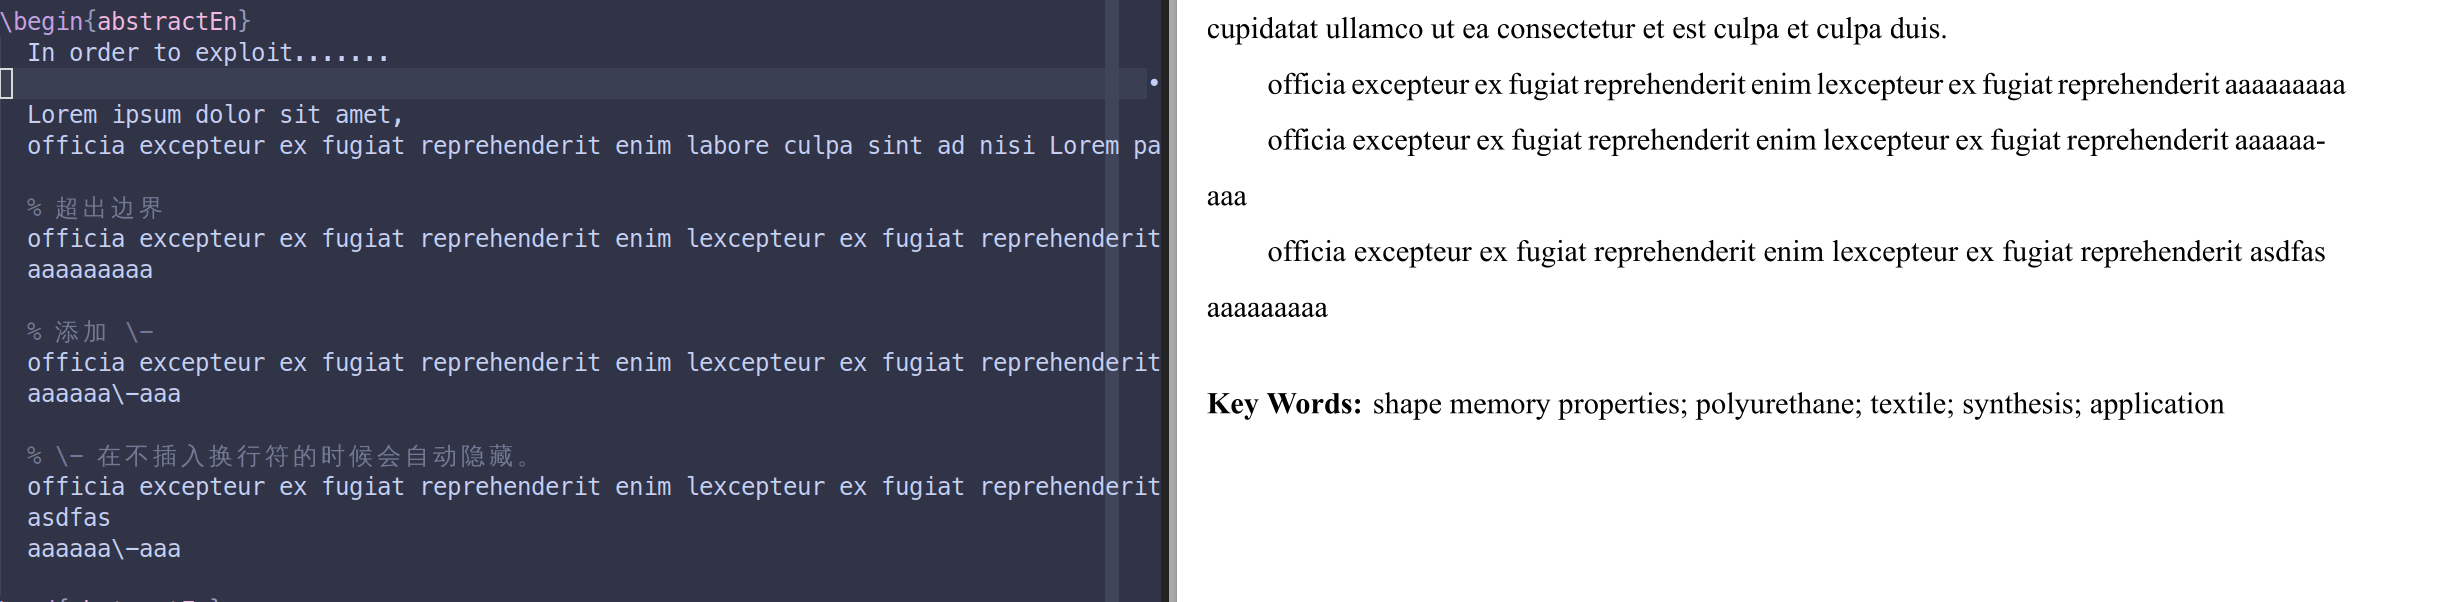Click 'aaaaaa\-aaa' under the 添加 comment
The image size is (2443, 602).
pyautogui.click(x=104, y=394)
